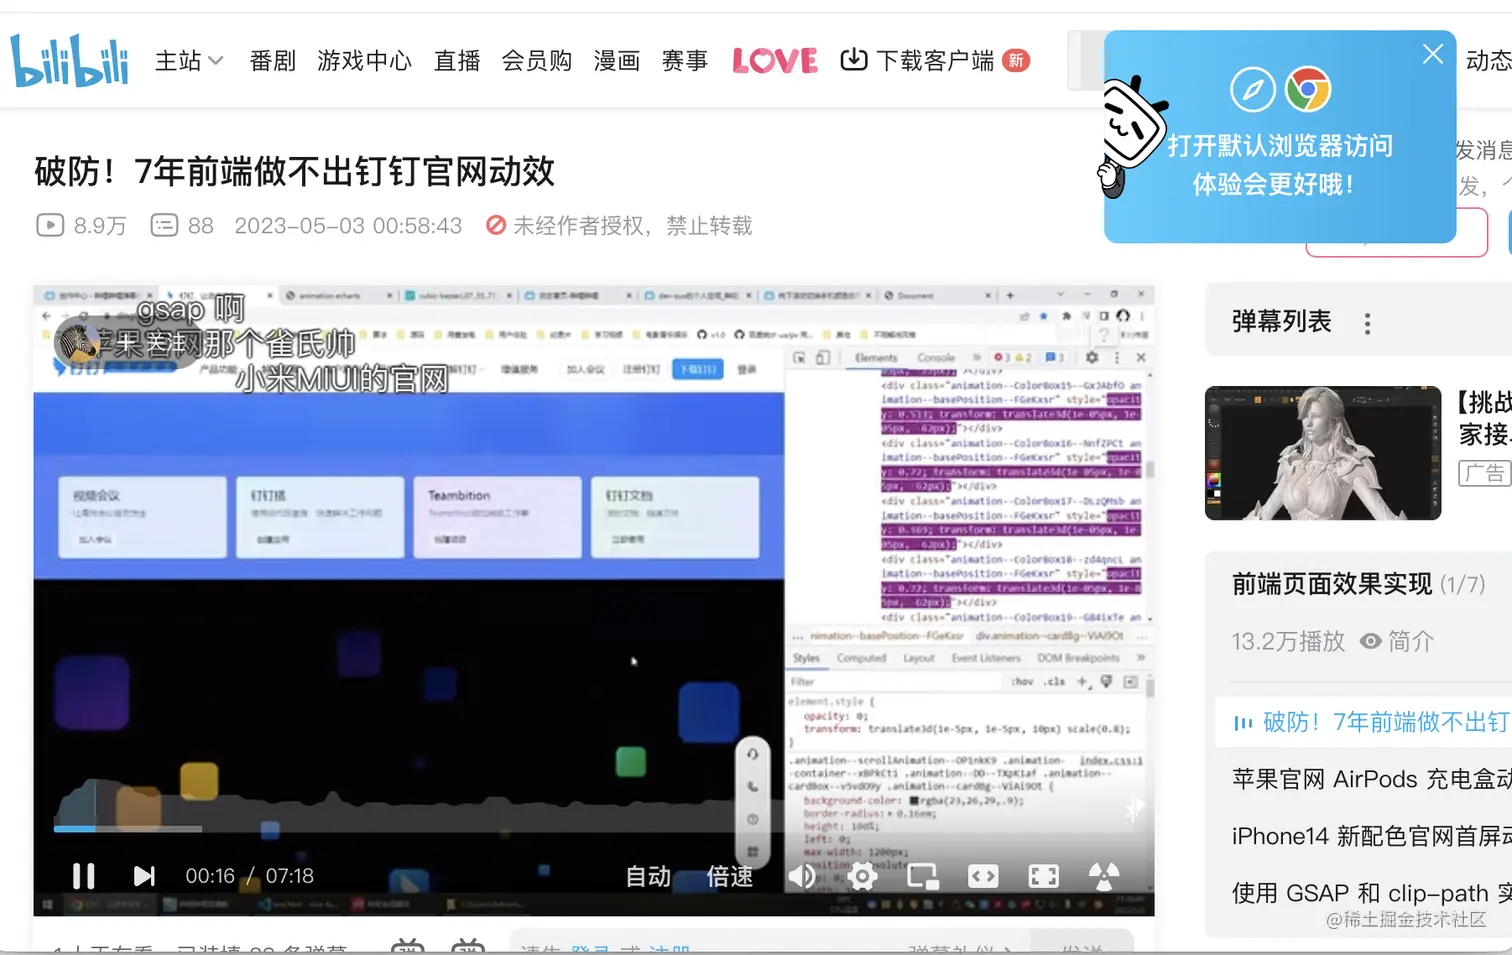1512x955 pixels.
Task: Open the LOVE campaign logo
Action: [x=774, y=60]
